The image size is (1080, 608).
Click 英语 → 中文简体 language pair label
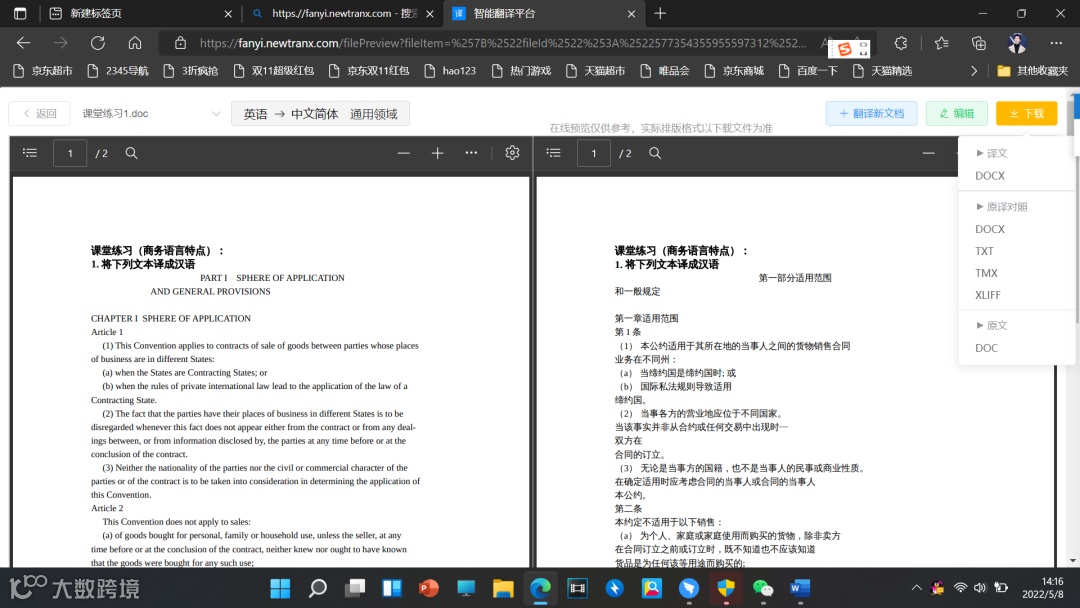tap(291, 114)
